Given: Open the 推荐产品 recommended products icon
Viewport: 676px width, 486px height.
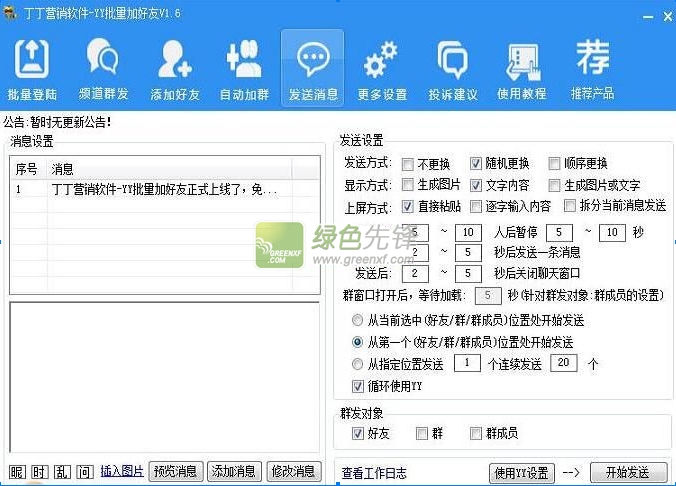Looking at the screenshot, I should click(x=592, y=69).
